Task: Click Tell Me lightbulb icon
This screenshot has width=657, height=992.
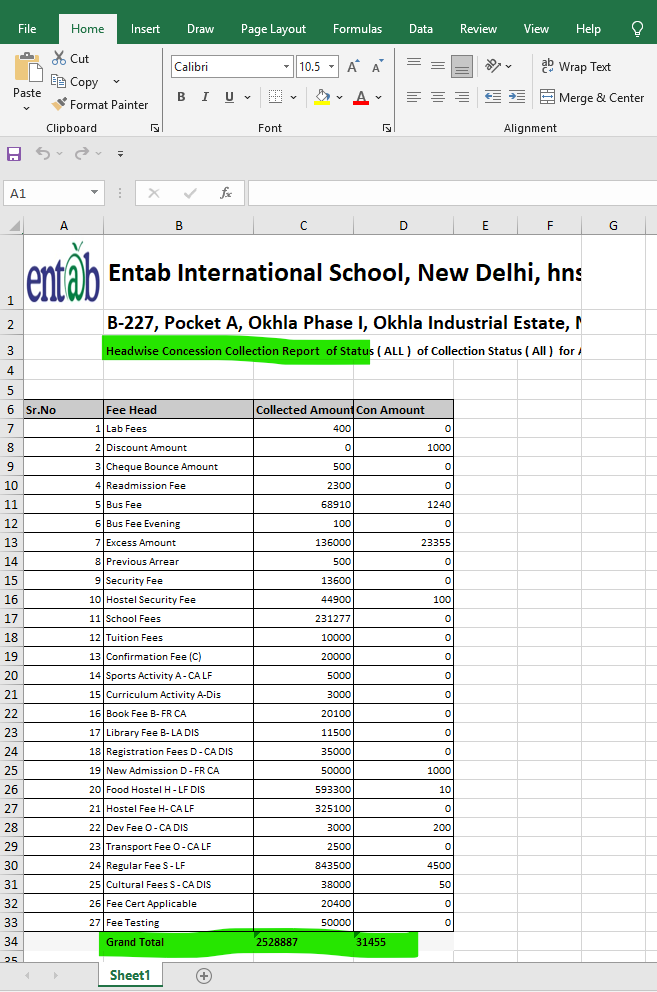Action: pyautogui.click(x=637, y=29)
